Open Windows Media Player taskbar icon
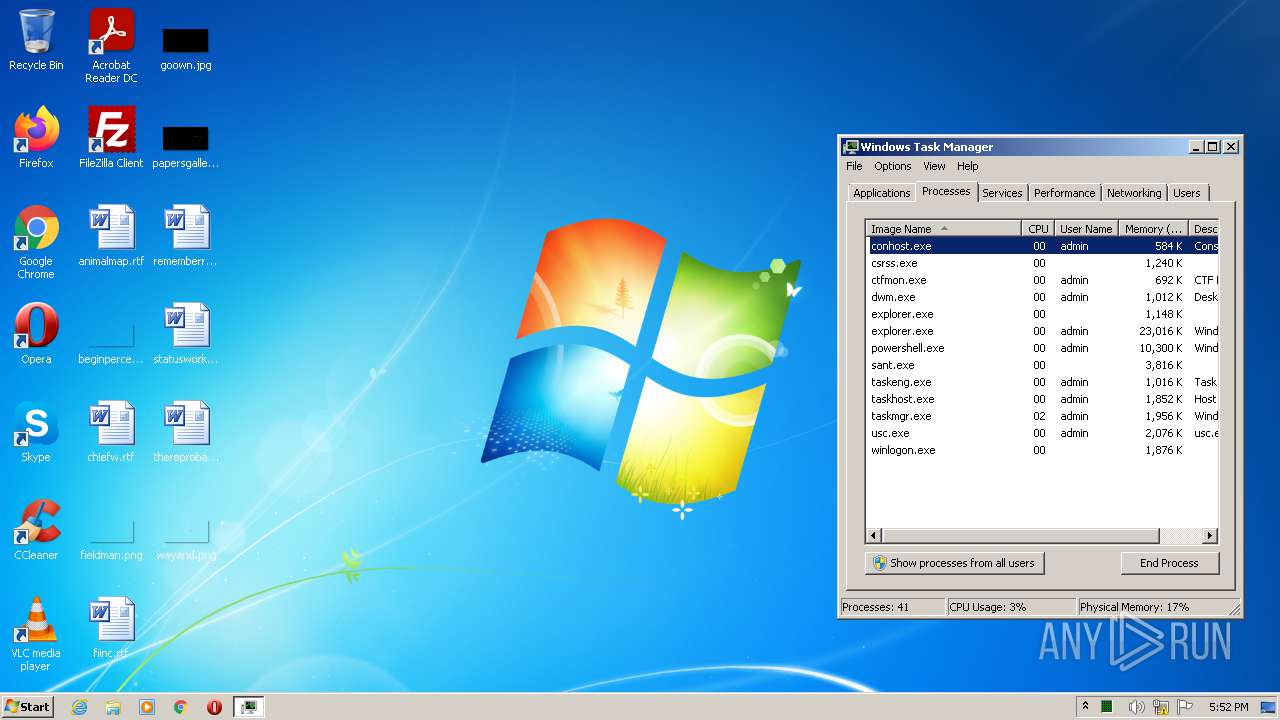The height and width of the screenshot is (720, 1280). pyautogui.click(x=147, y=707)
